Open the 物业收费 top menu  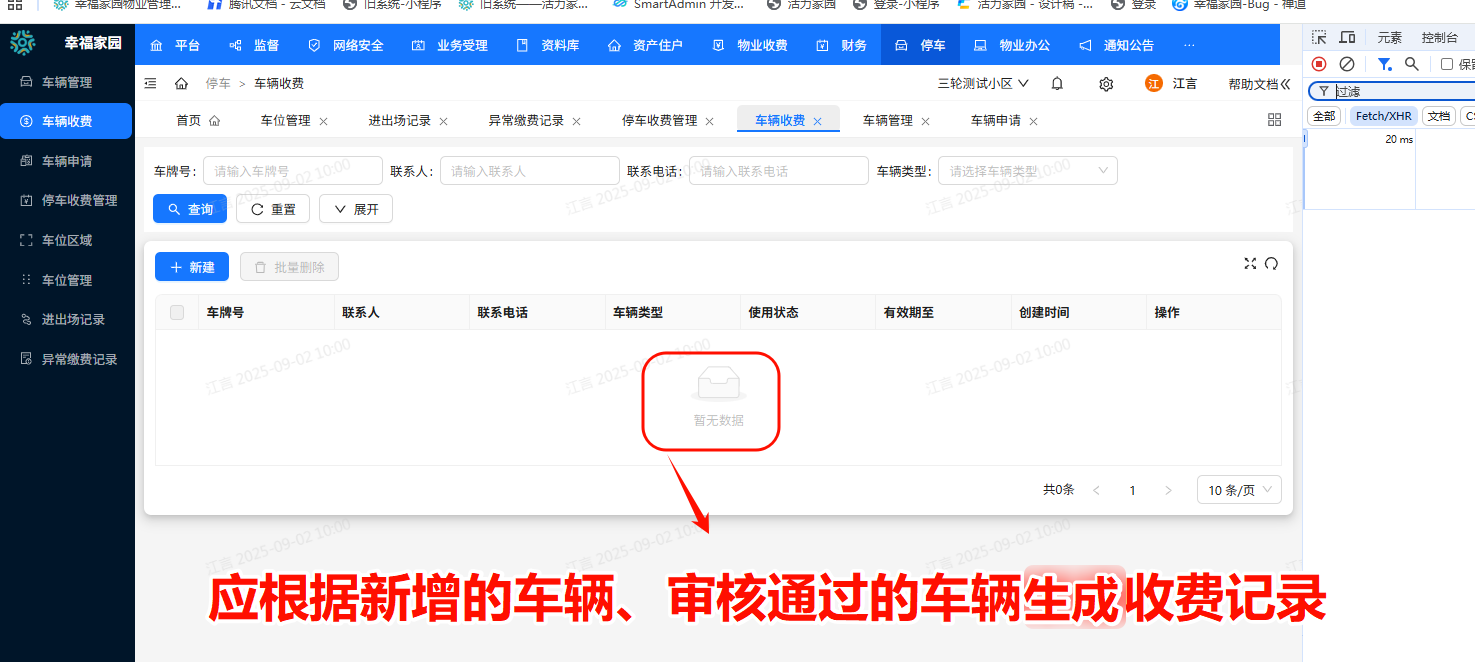(x=751, y=45)
